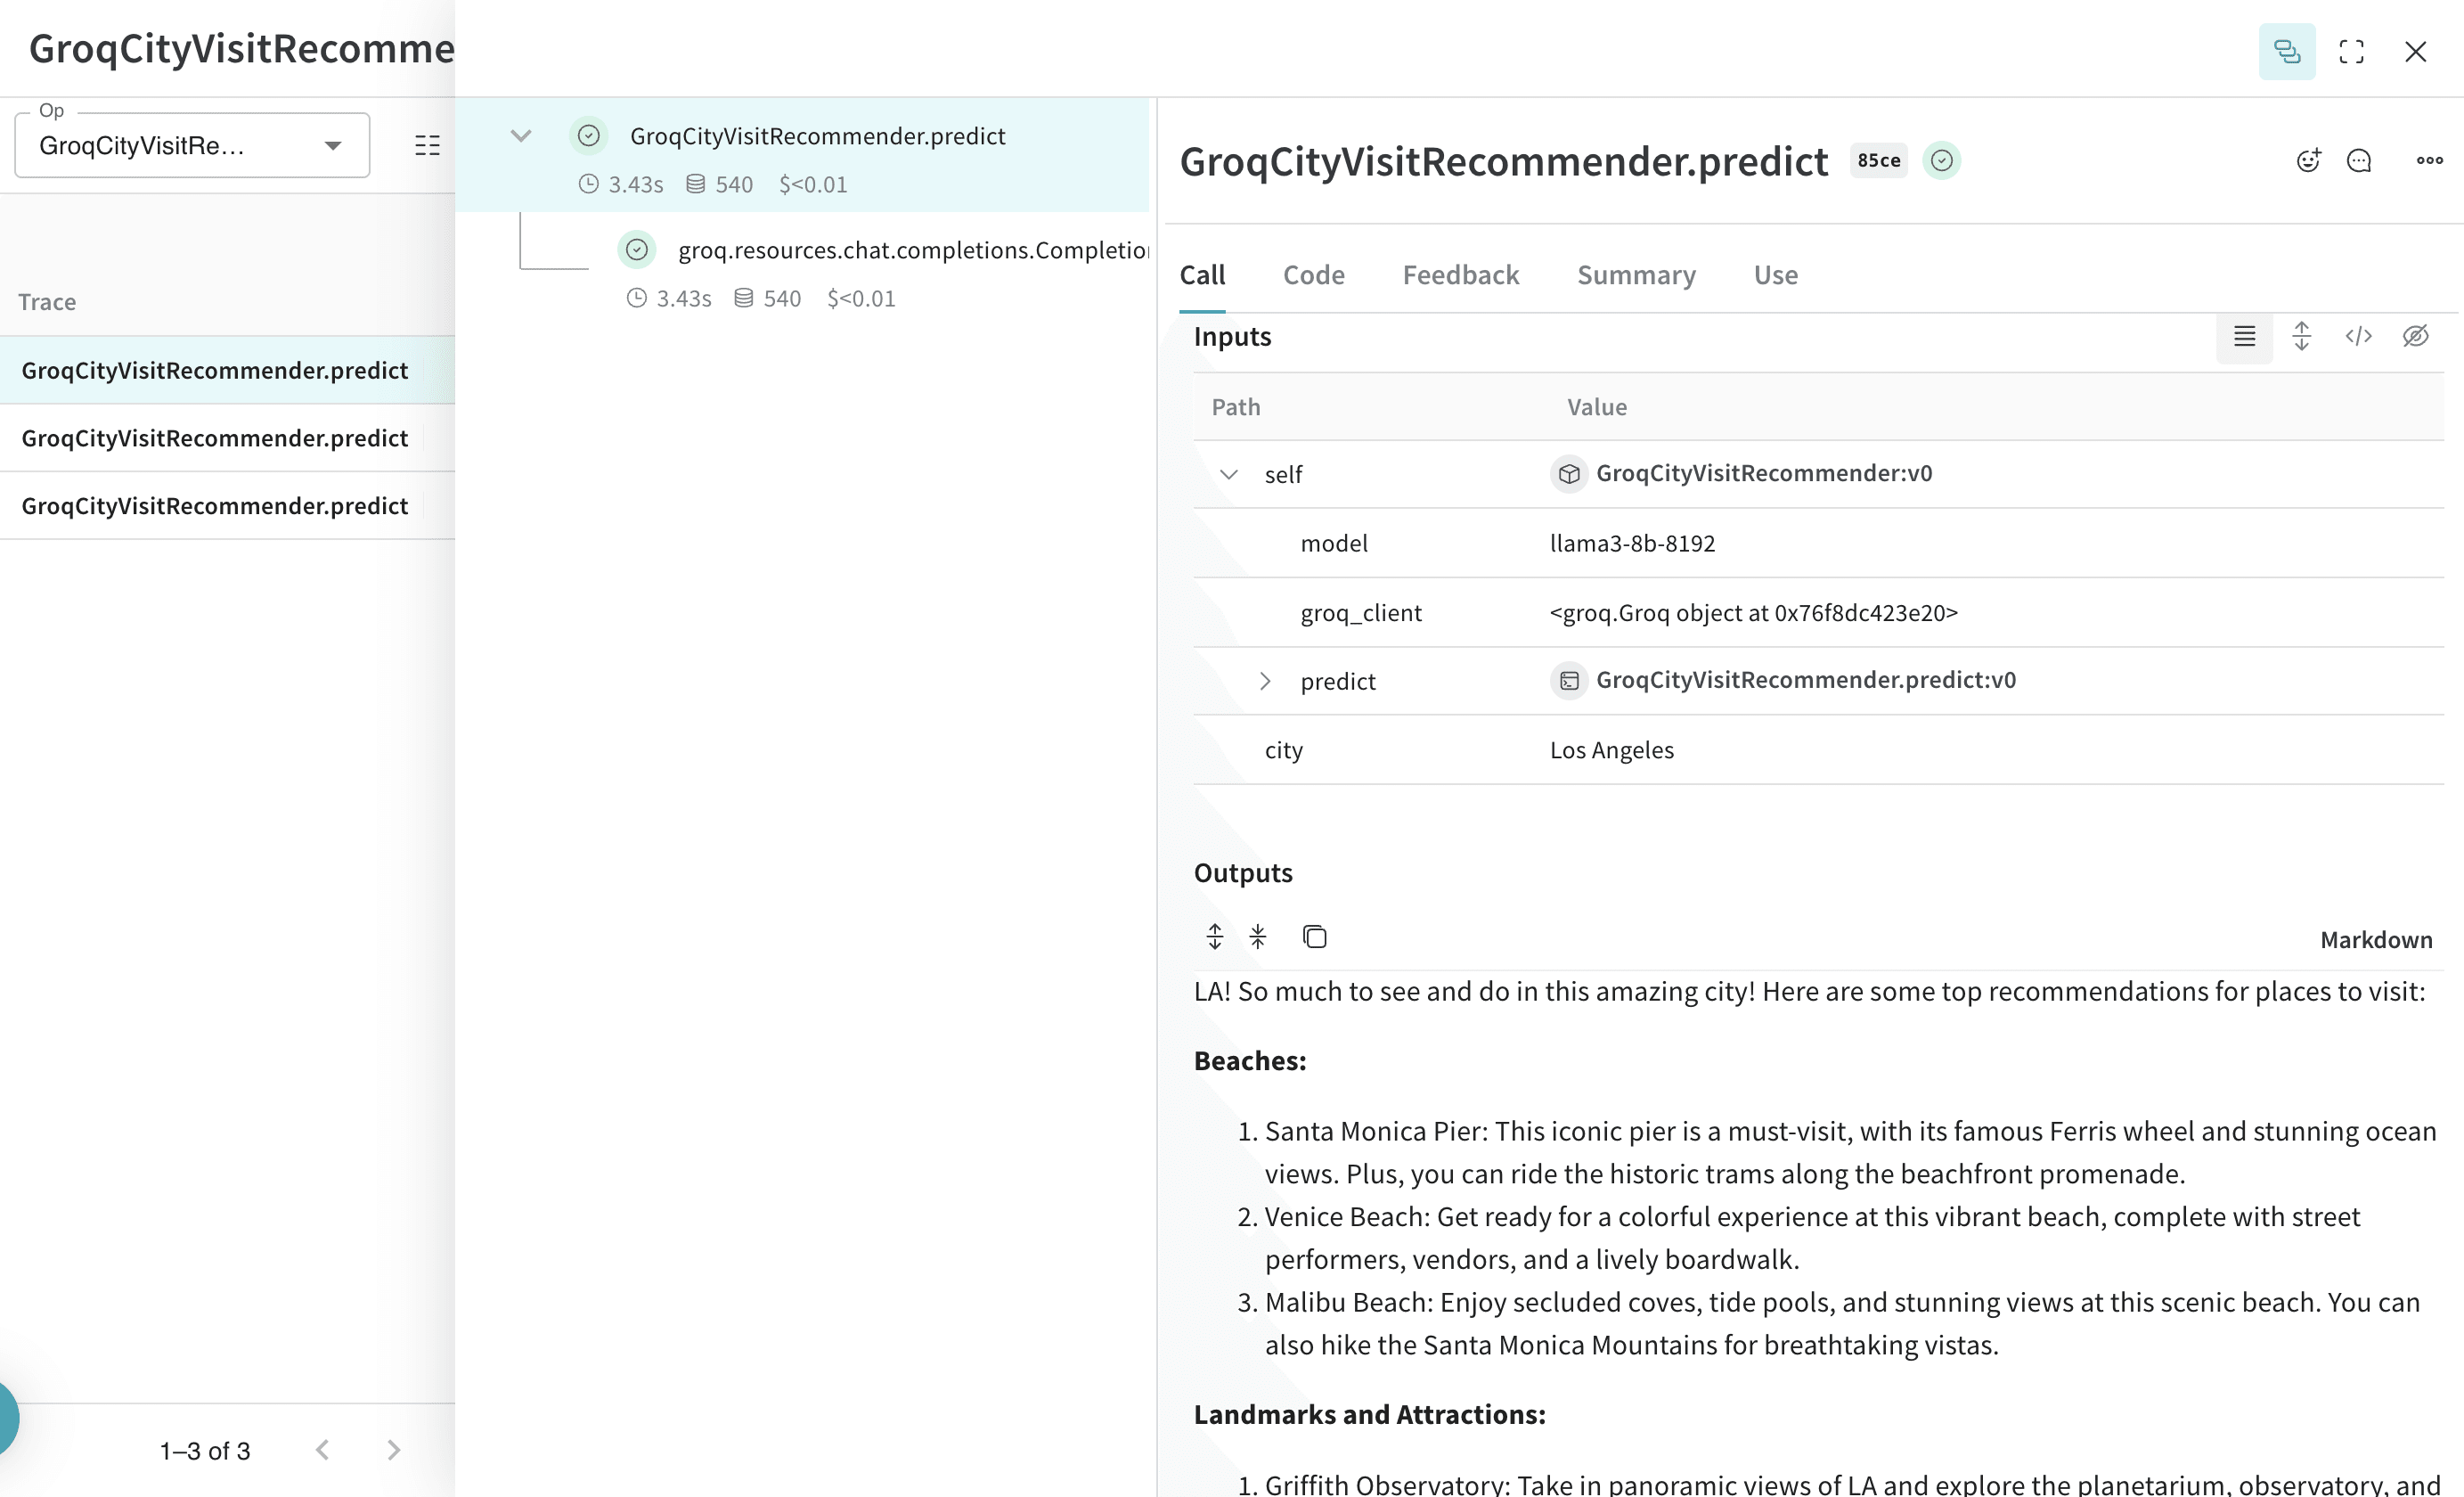
Task: Open the GroqCityVisitRecommender.predict:v0 op link
Action: pyautogui.click(x=1806, y=680)
